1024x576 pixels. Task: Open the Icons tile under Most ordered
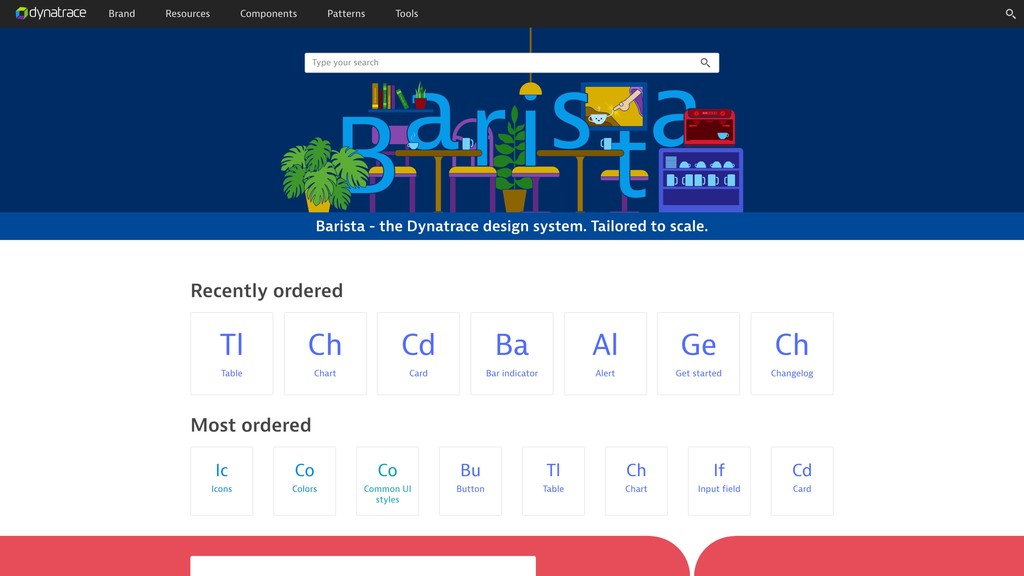click(x=221, y=481)
